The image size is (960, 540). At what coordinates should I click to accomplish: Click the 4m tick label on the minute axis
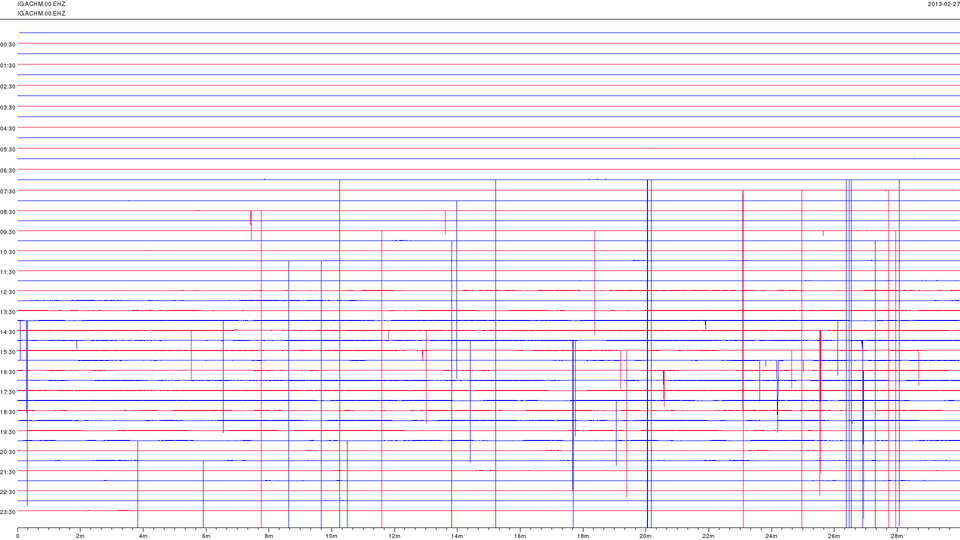[x=143, y=536]
